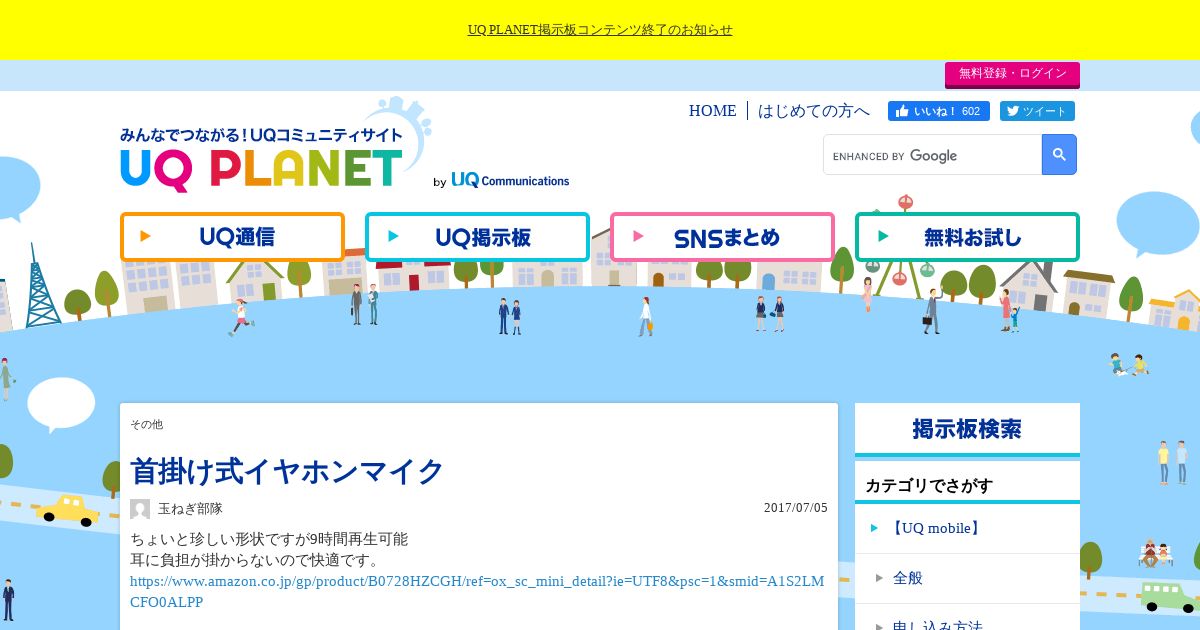Select the 申し込み方法 category in the sidebar
The image size is (1200, 630).
(x=938, y=625)
